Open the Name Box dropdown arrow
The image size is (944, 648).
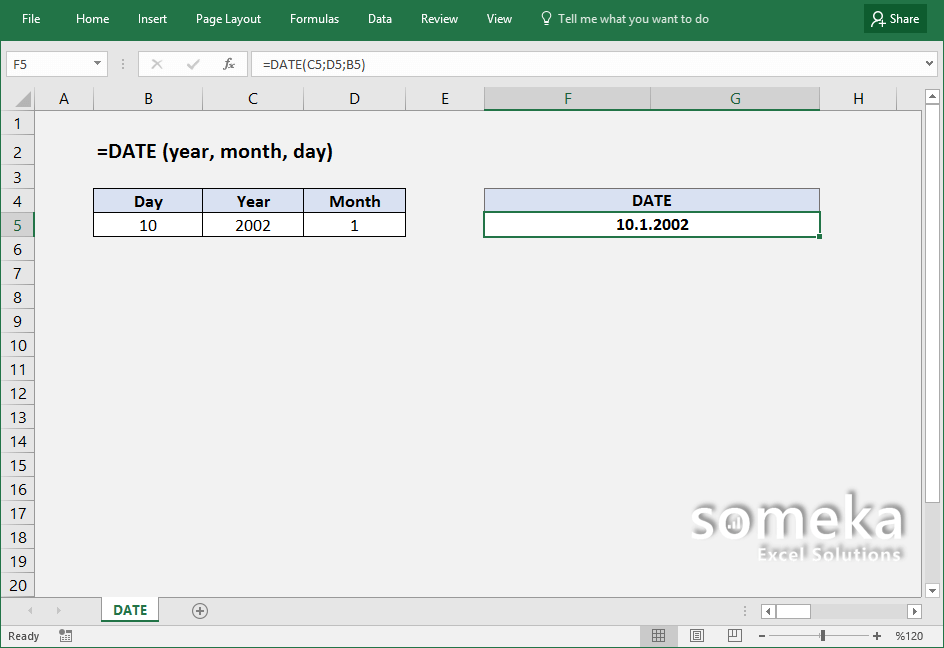point(97,63)
